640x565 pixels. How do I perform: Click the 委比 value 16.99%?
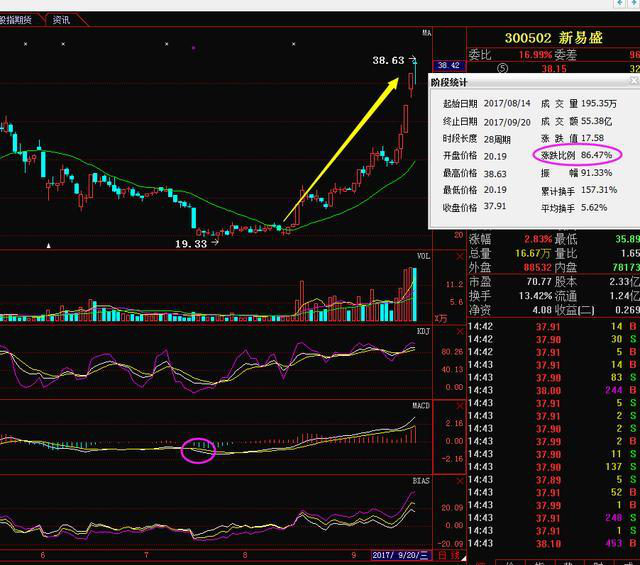point(535,55)
